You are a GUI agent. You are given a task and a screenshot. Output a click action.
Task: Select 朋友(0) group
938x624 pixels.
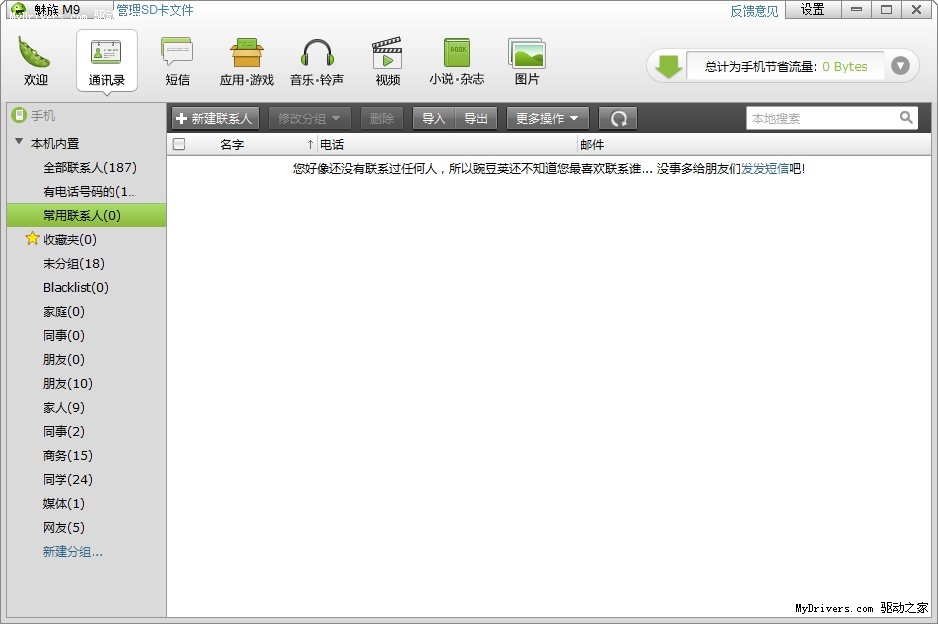coord(86,359)
